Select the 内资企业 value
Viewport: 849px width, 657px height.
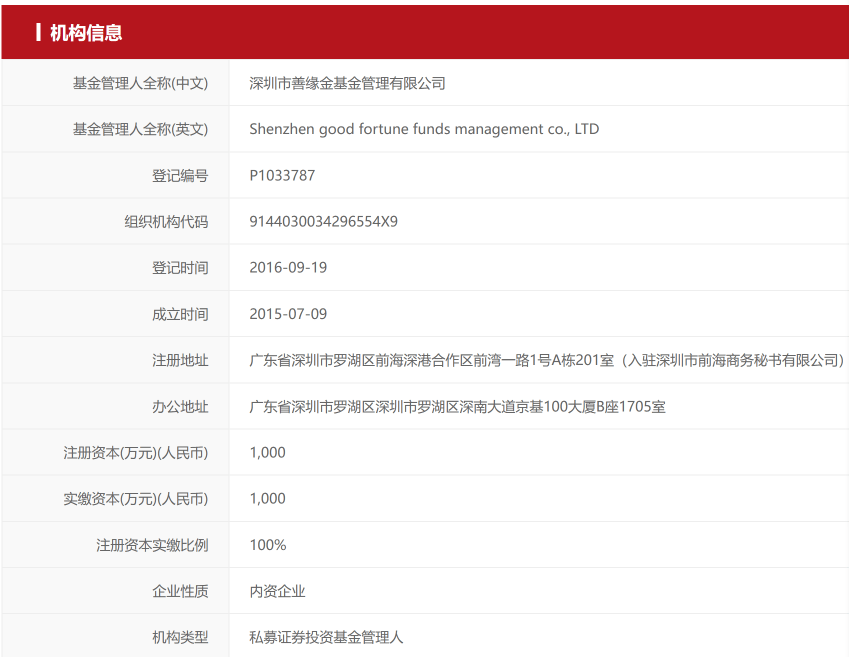277,591
